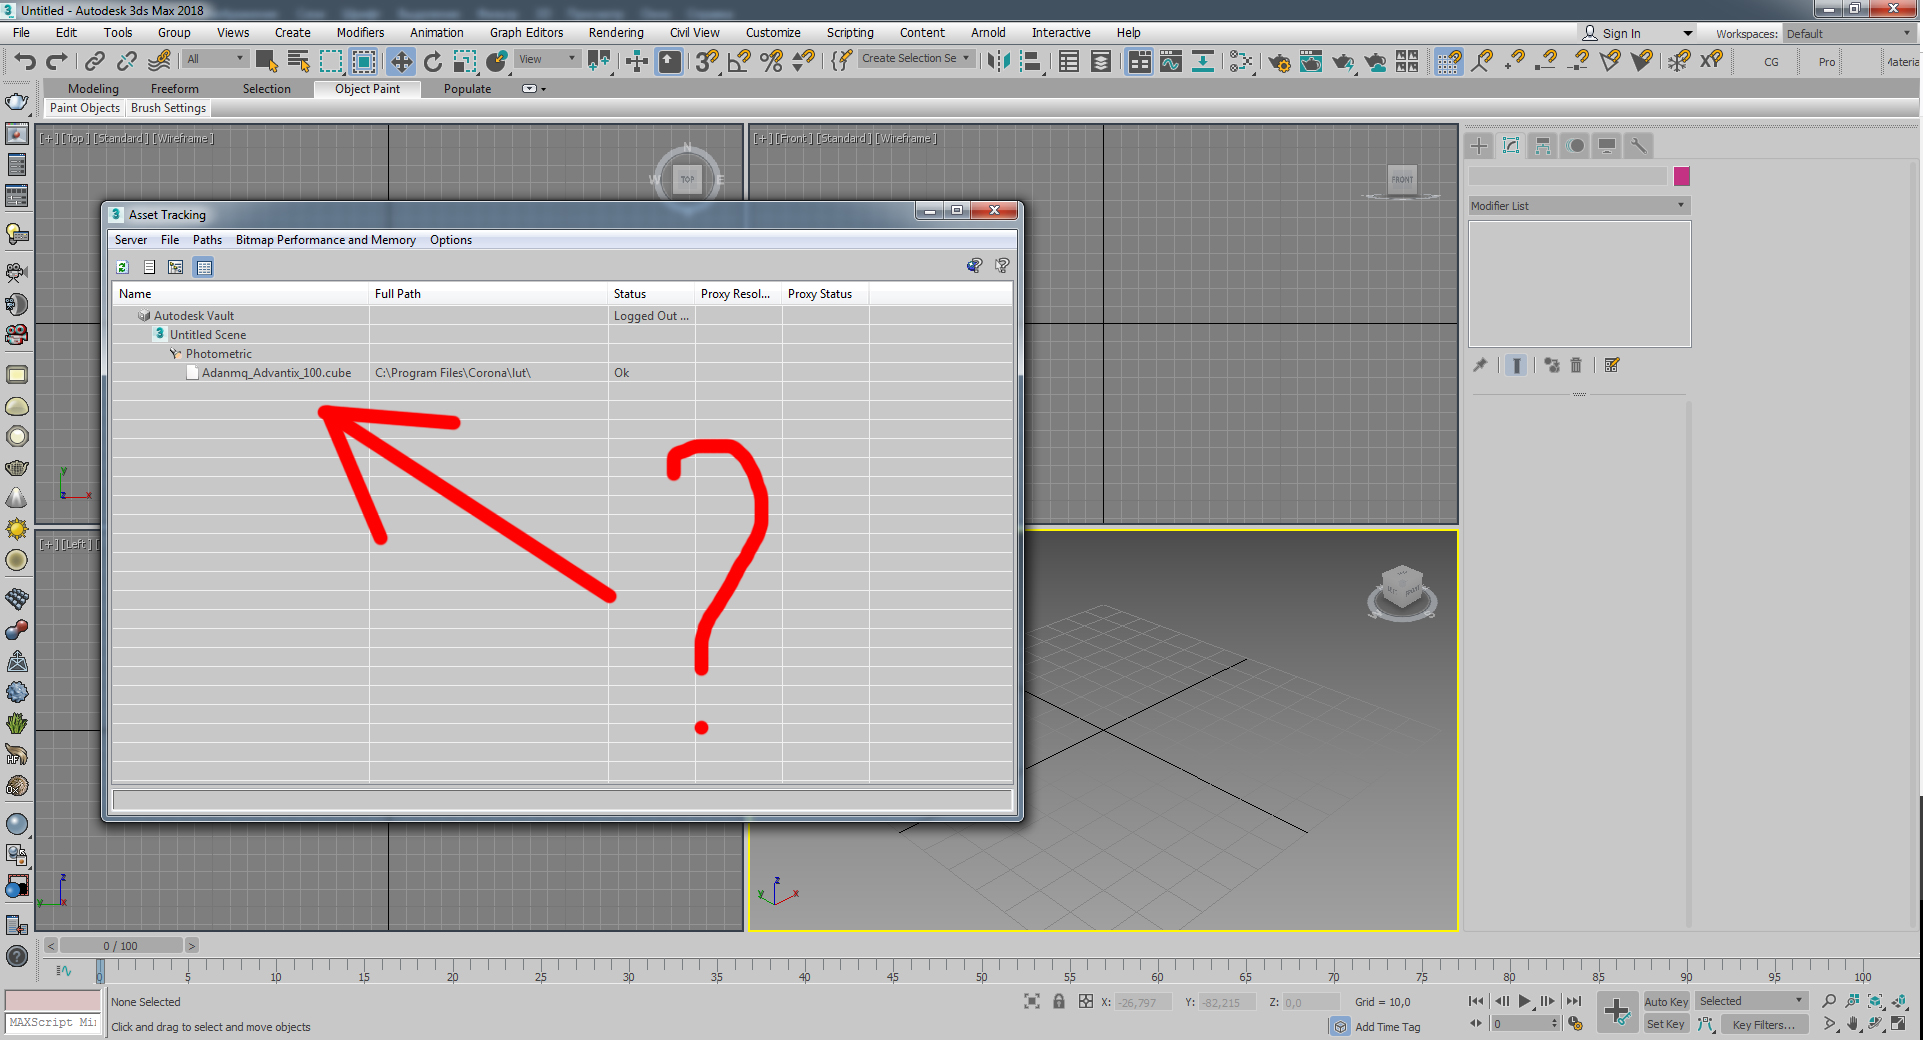This screenshot has width=1923, height=1040.
Task: Toggle the Selection Lock padlock
Action: 1059,1001
